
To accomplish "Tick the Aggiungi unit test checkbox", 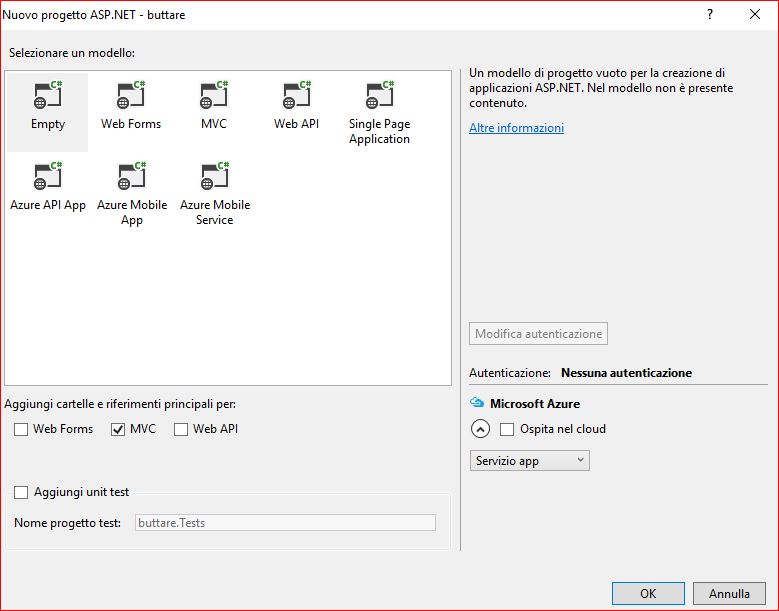I will coord(21,492).
